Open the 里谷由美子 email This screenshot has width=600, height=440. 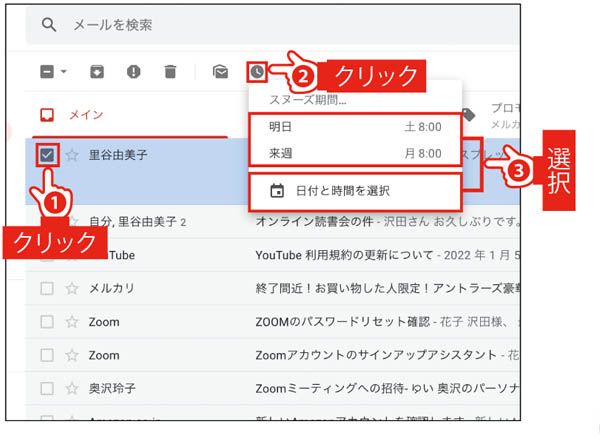(x=118, y=155)
